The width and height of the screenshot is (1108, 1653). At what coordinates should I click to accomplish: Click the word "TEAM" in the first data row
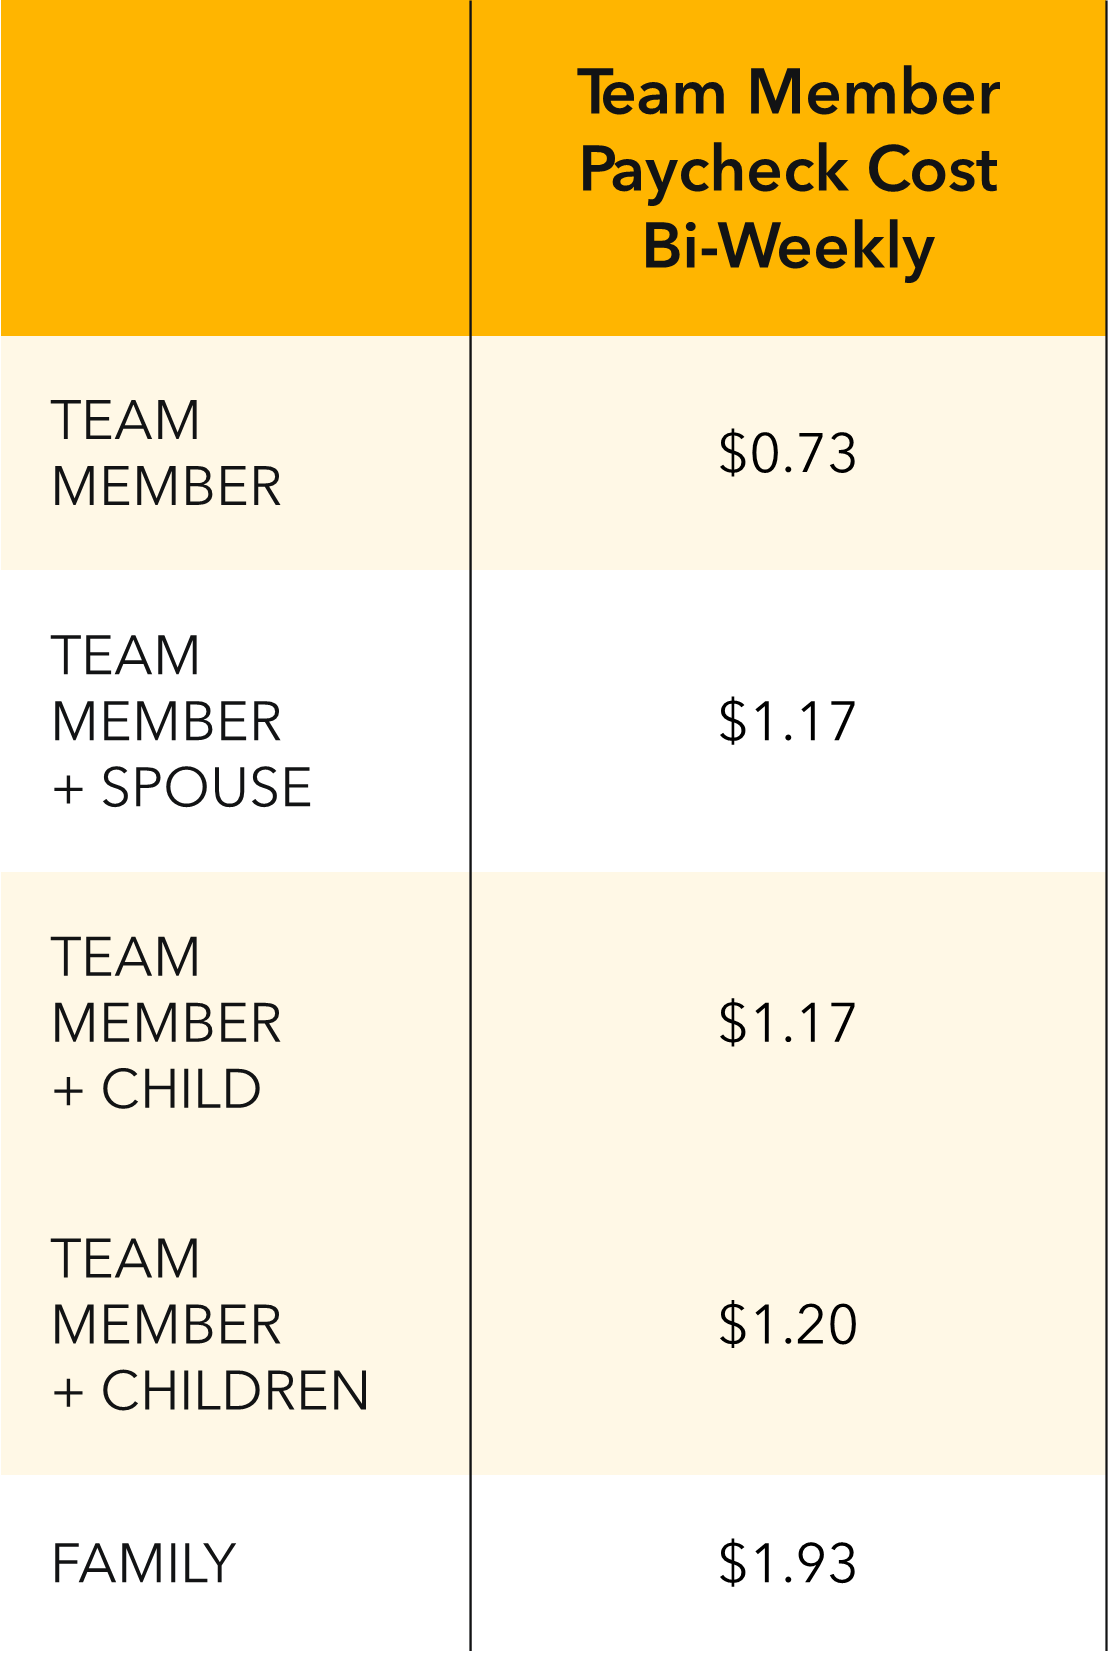126,420
